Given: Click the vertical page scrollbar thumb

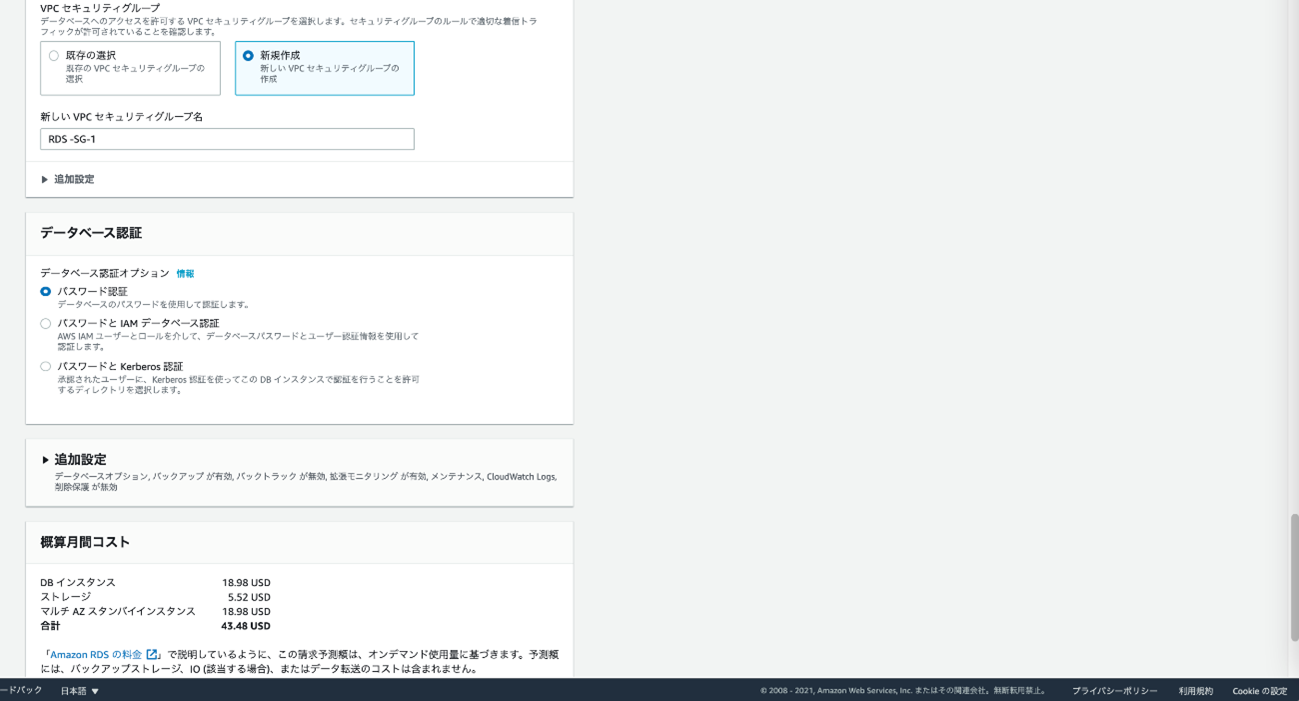Looking at the screenshot, I should tap(1294, 577).
